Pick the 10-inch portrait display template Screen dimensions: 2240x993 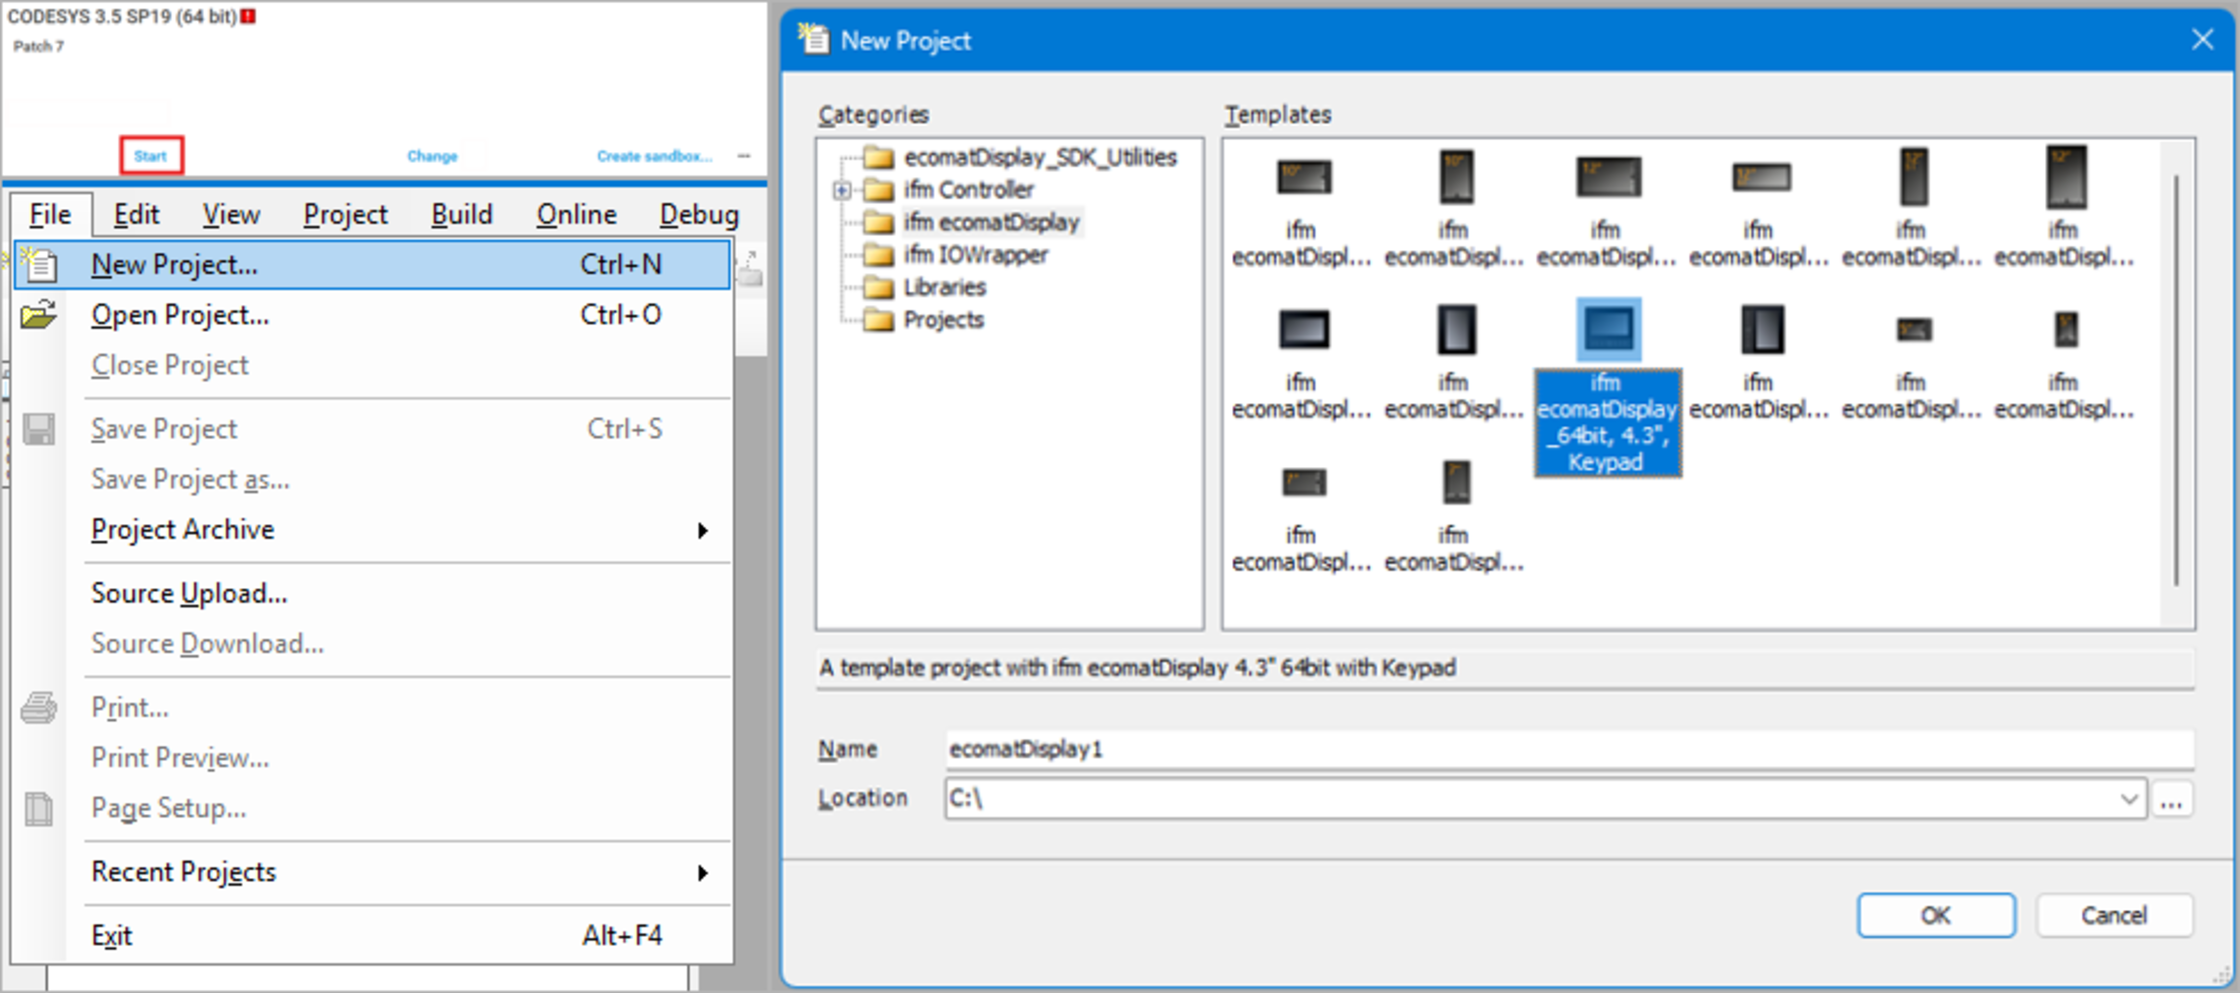point(1456,177)
